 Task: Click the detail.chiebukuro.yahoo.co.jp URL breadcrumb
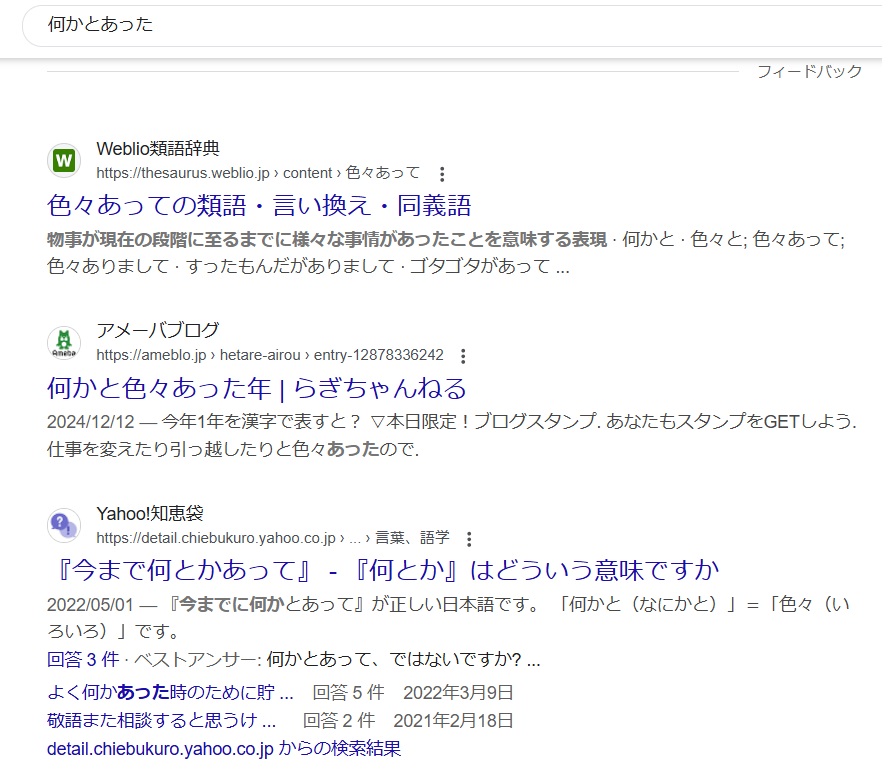click(x=273, y=538)
